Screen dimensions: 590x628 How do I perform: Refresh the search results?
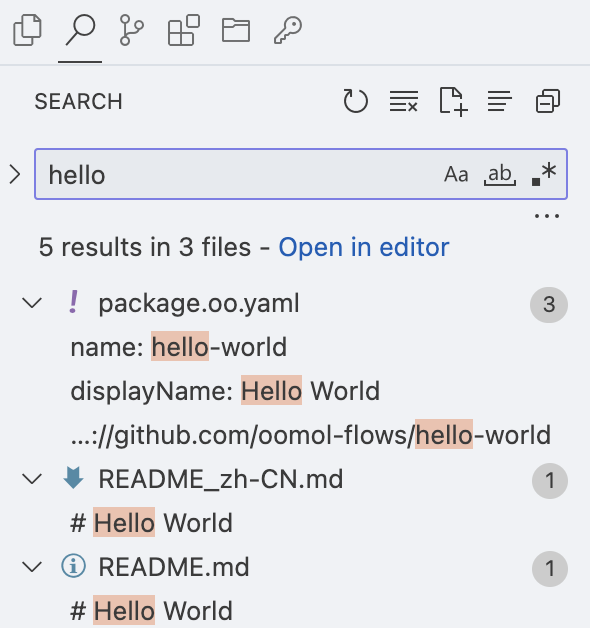coord(356,101)
